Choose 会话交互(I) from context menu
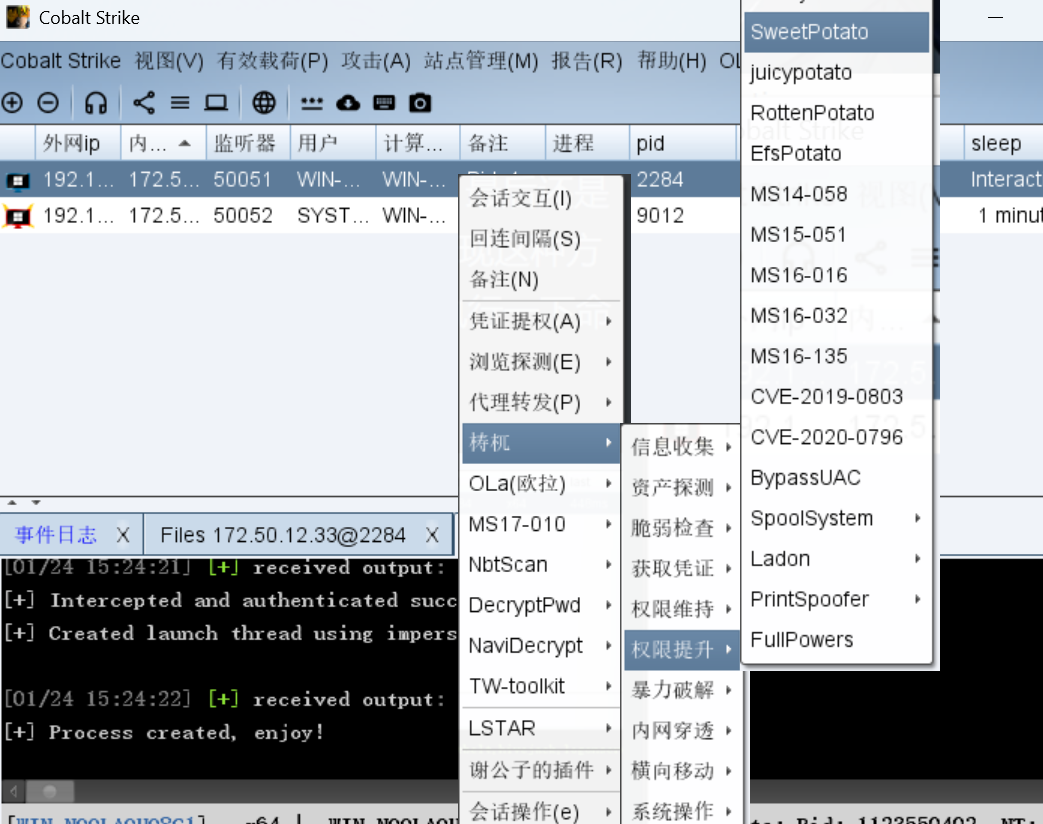This screenshot has height=824, width=1043. pyautogui.click(x=541, y=198)
